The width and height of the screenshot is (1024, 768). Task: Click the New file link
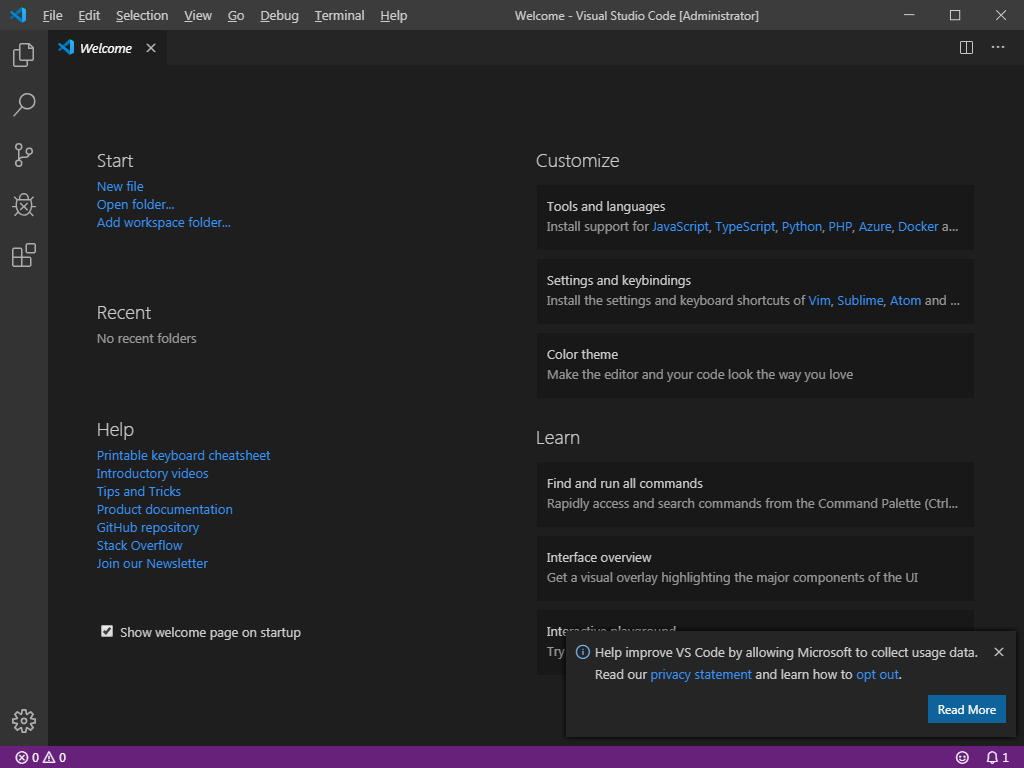120,186
